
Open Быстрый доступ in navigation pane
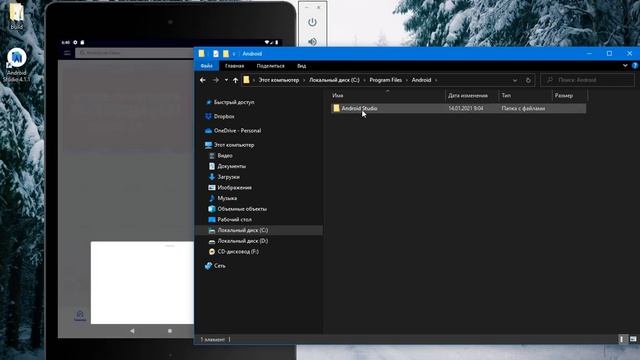[234, 102]
